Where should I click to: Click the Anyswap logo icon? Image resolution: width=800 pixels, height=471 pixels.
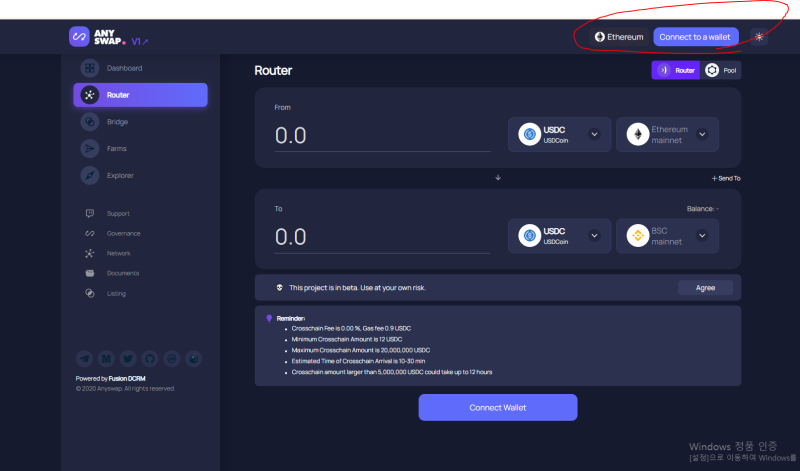tap(79, 37)
